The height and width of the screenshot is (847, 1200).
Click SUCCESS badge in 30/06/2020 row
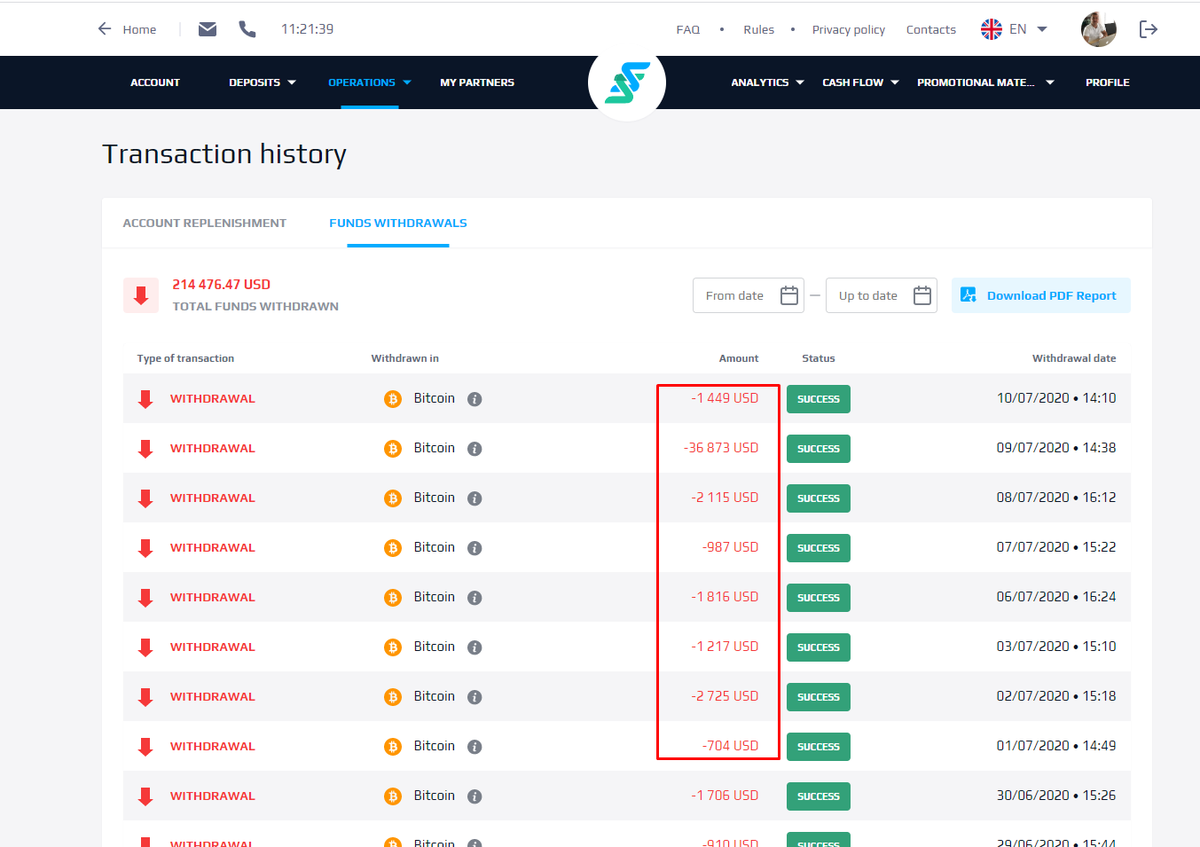coord(818,796)
